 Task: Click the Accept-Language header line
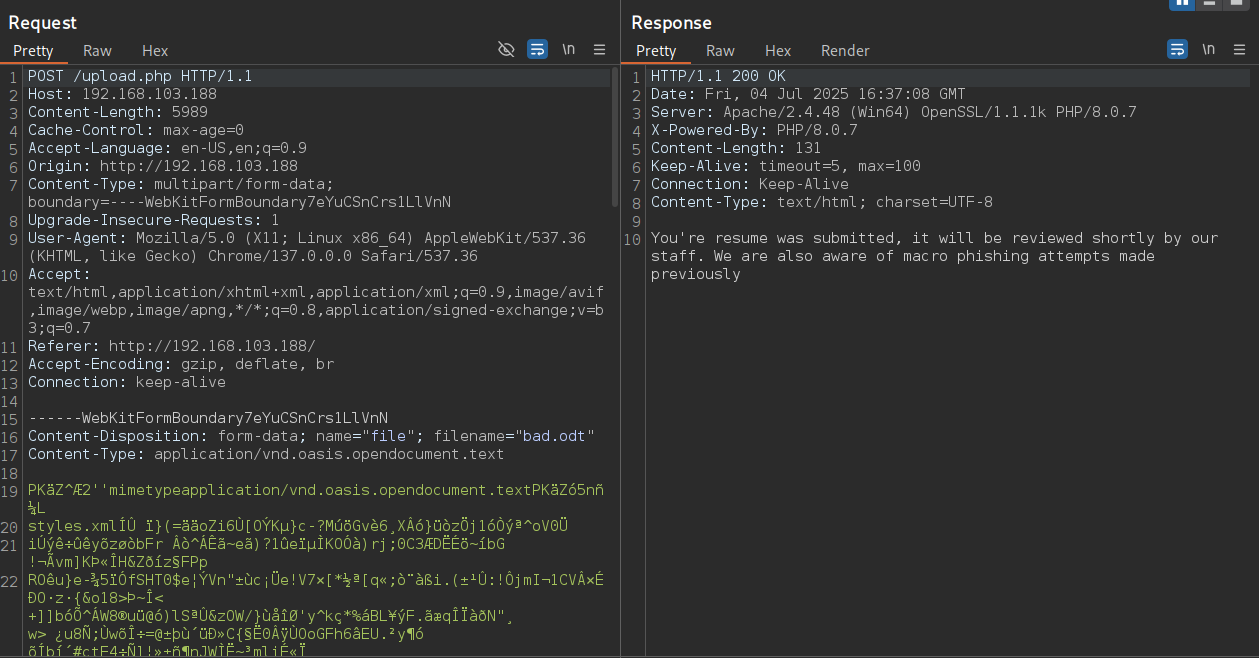[x=167, y=148]
